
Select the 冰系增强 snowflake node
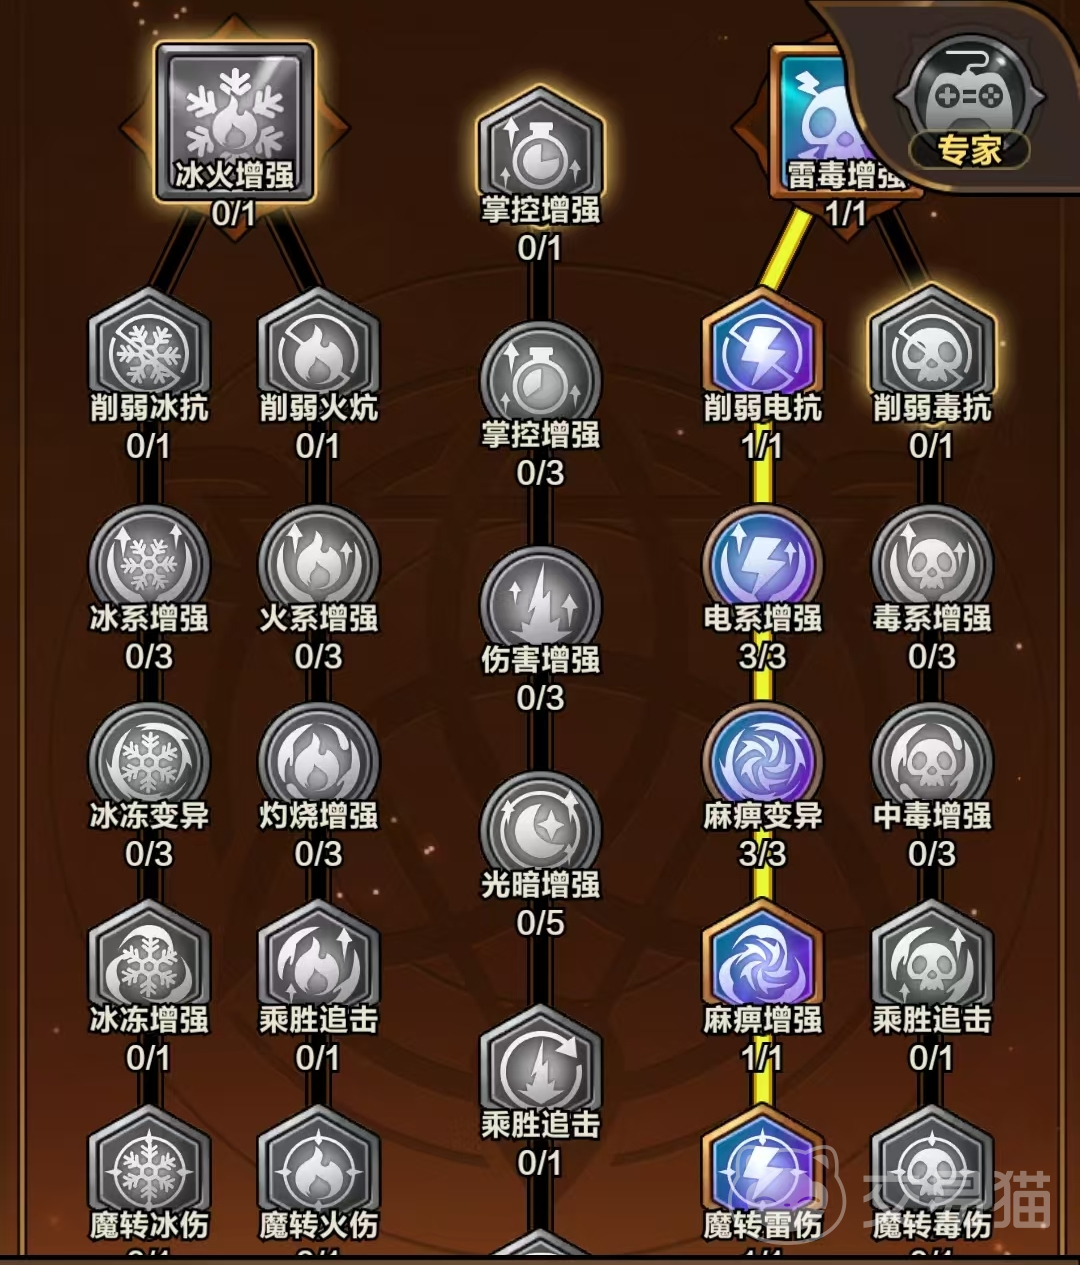click(x=149, y=563)
